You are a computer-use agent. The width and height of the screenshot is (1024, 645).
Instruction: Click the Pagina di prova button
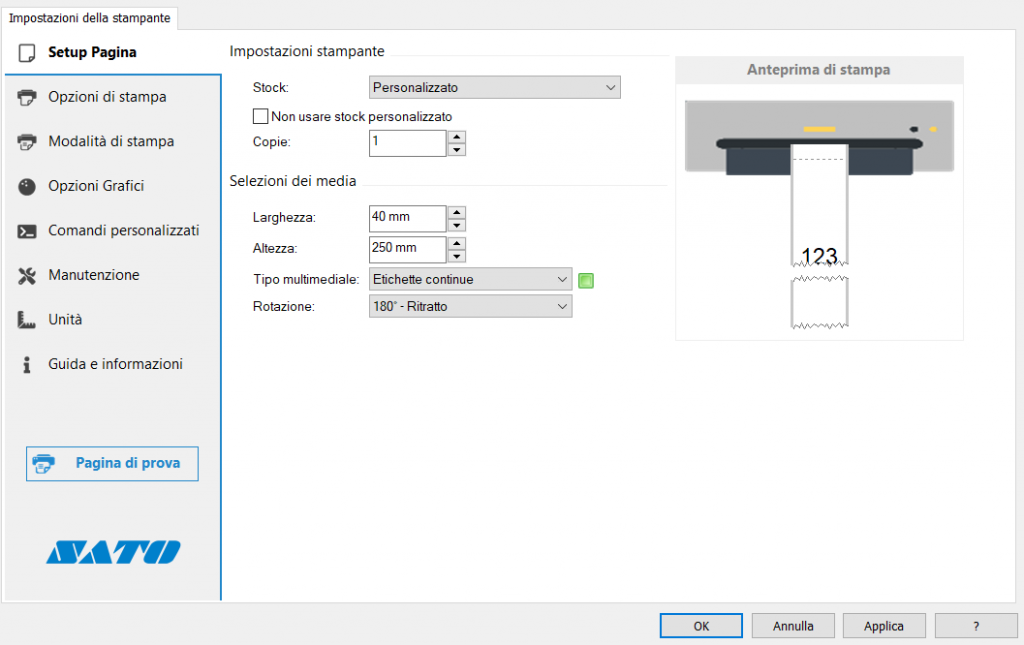coord(112,464)
